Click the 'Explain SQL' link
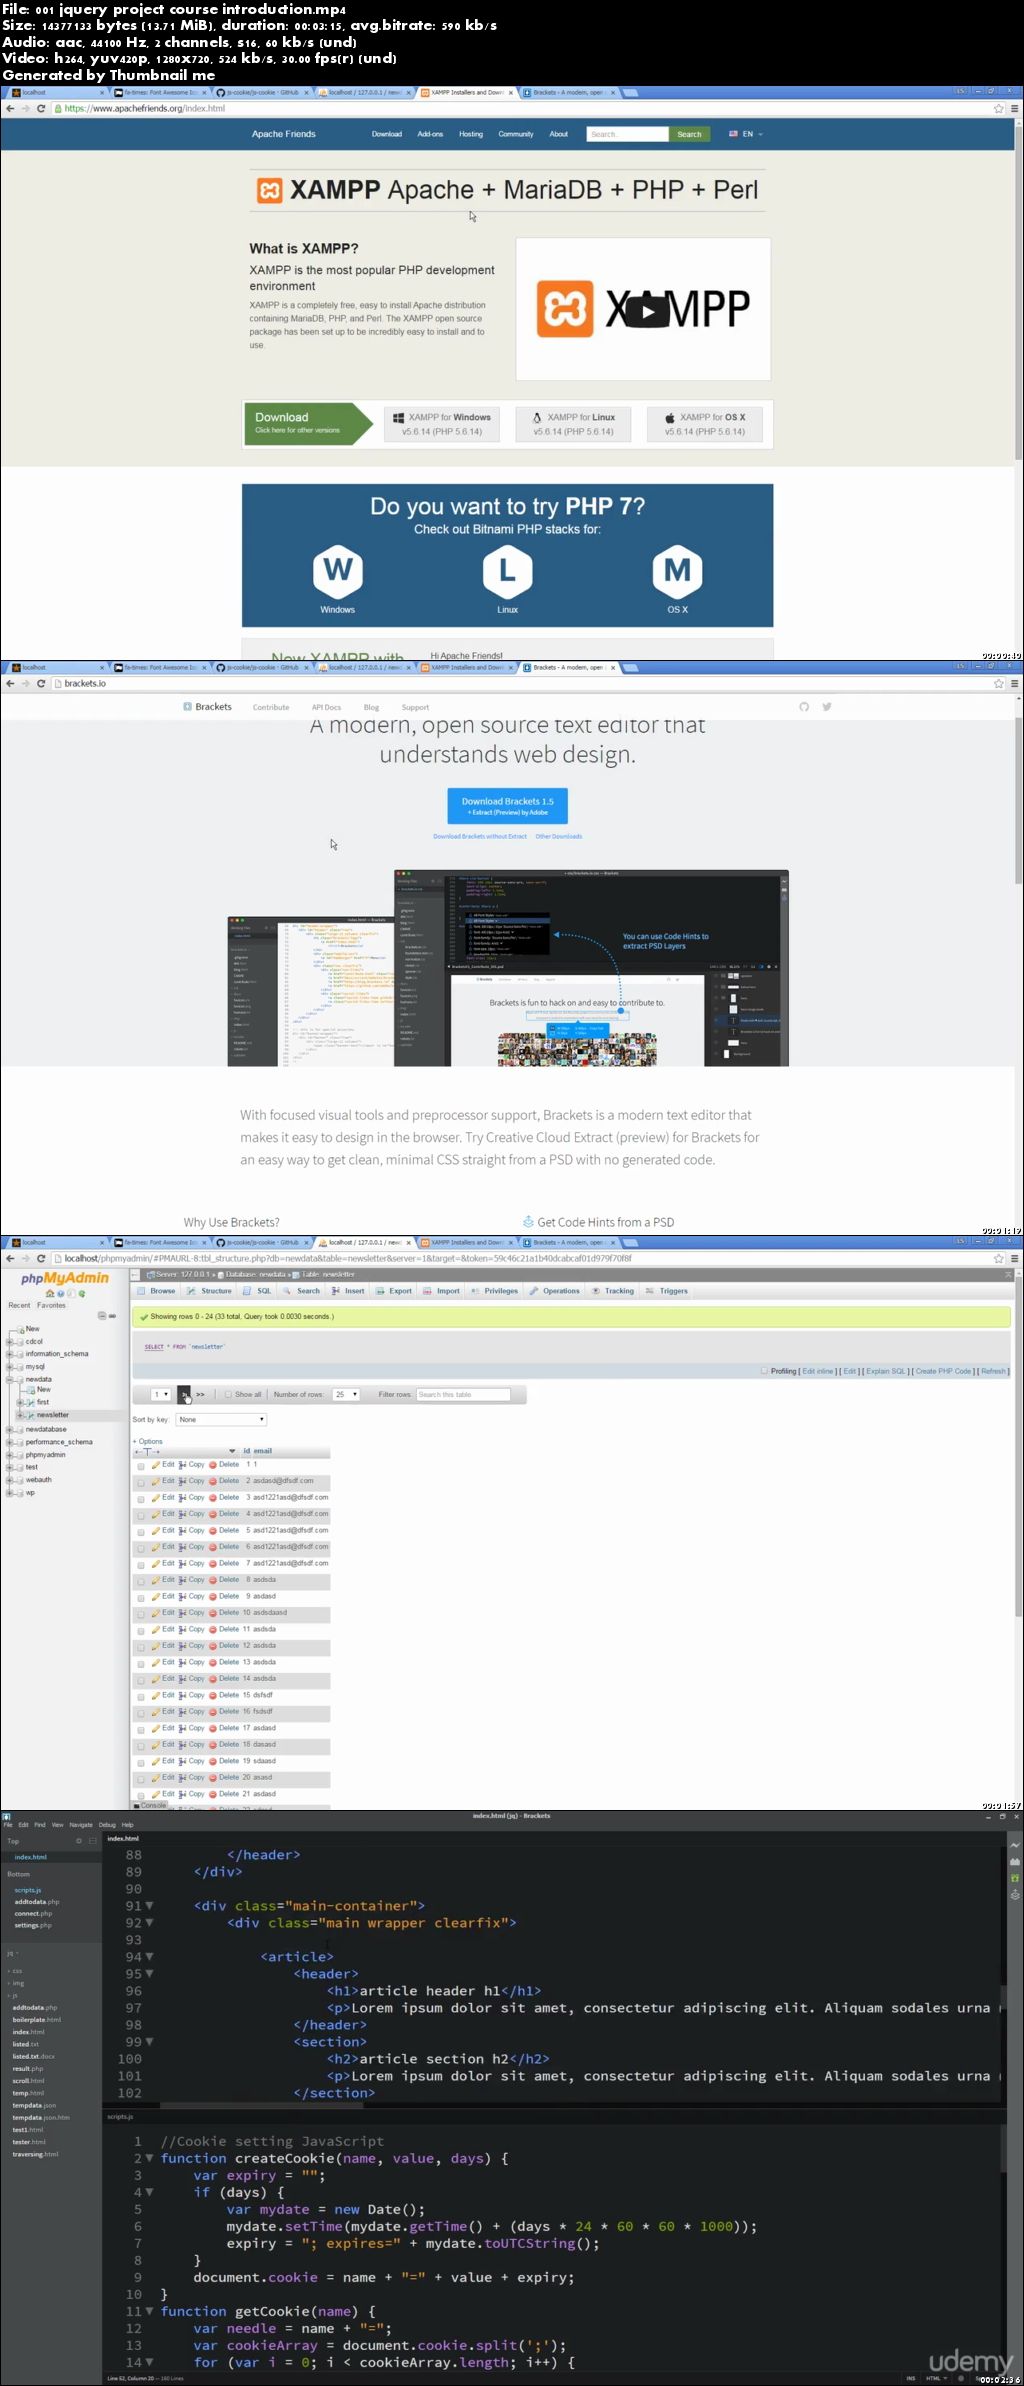Viewport: 1024px width, 2386px height. (886, 1371)
